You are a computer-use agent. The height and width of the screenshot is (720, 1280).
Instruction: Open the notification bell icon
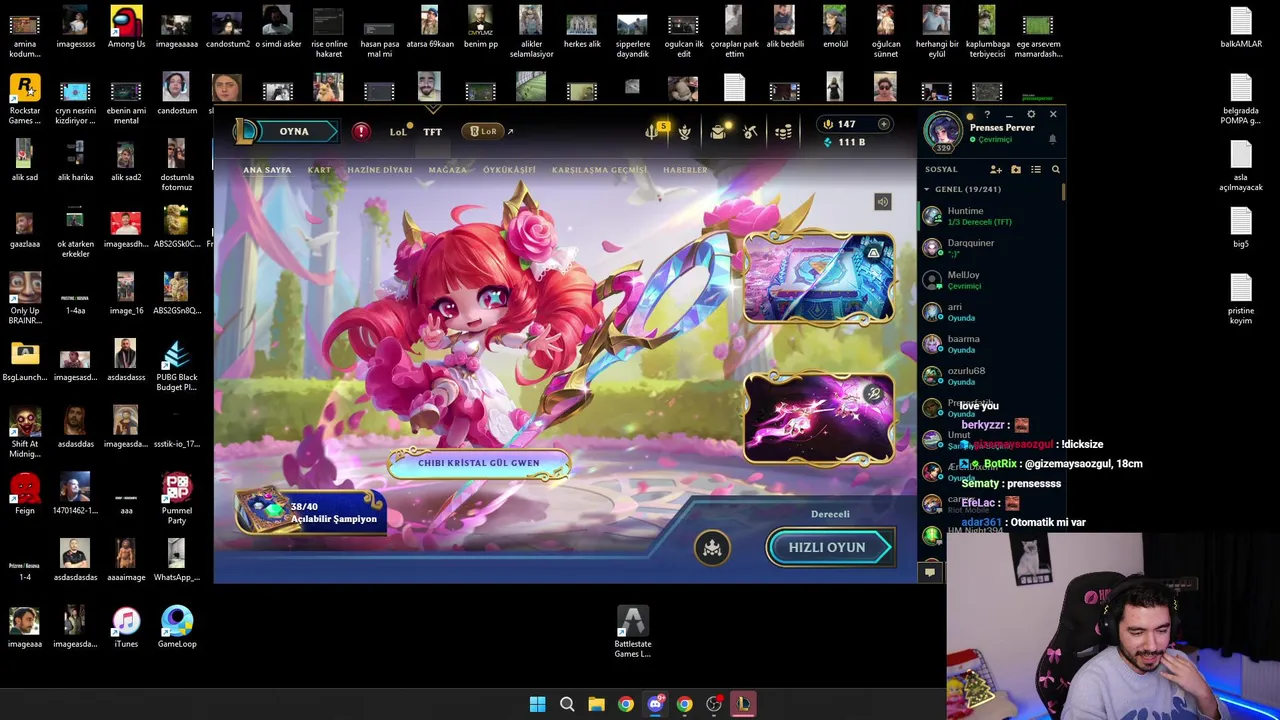(1052, 140)
